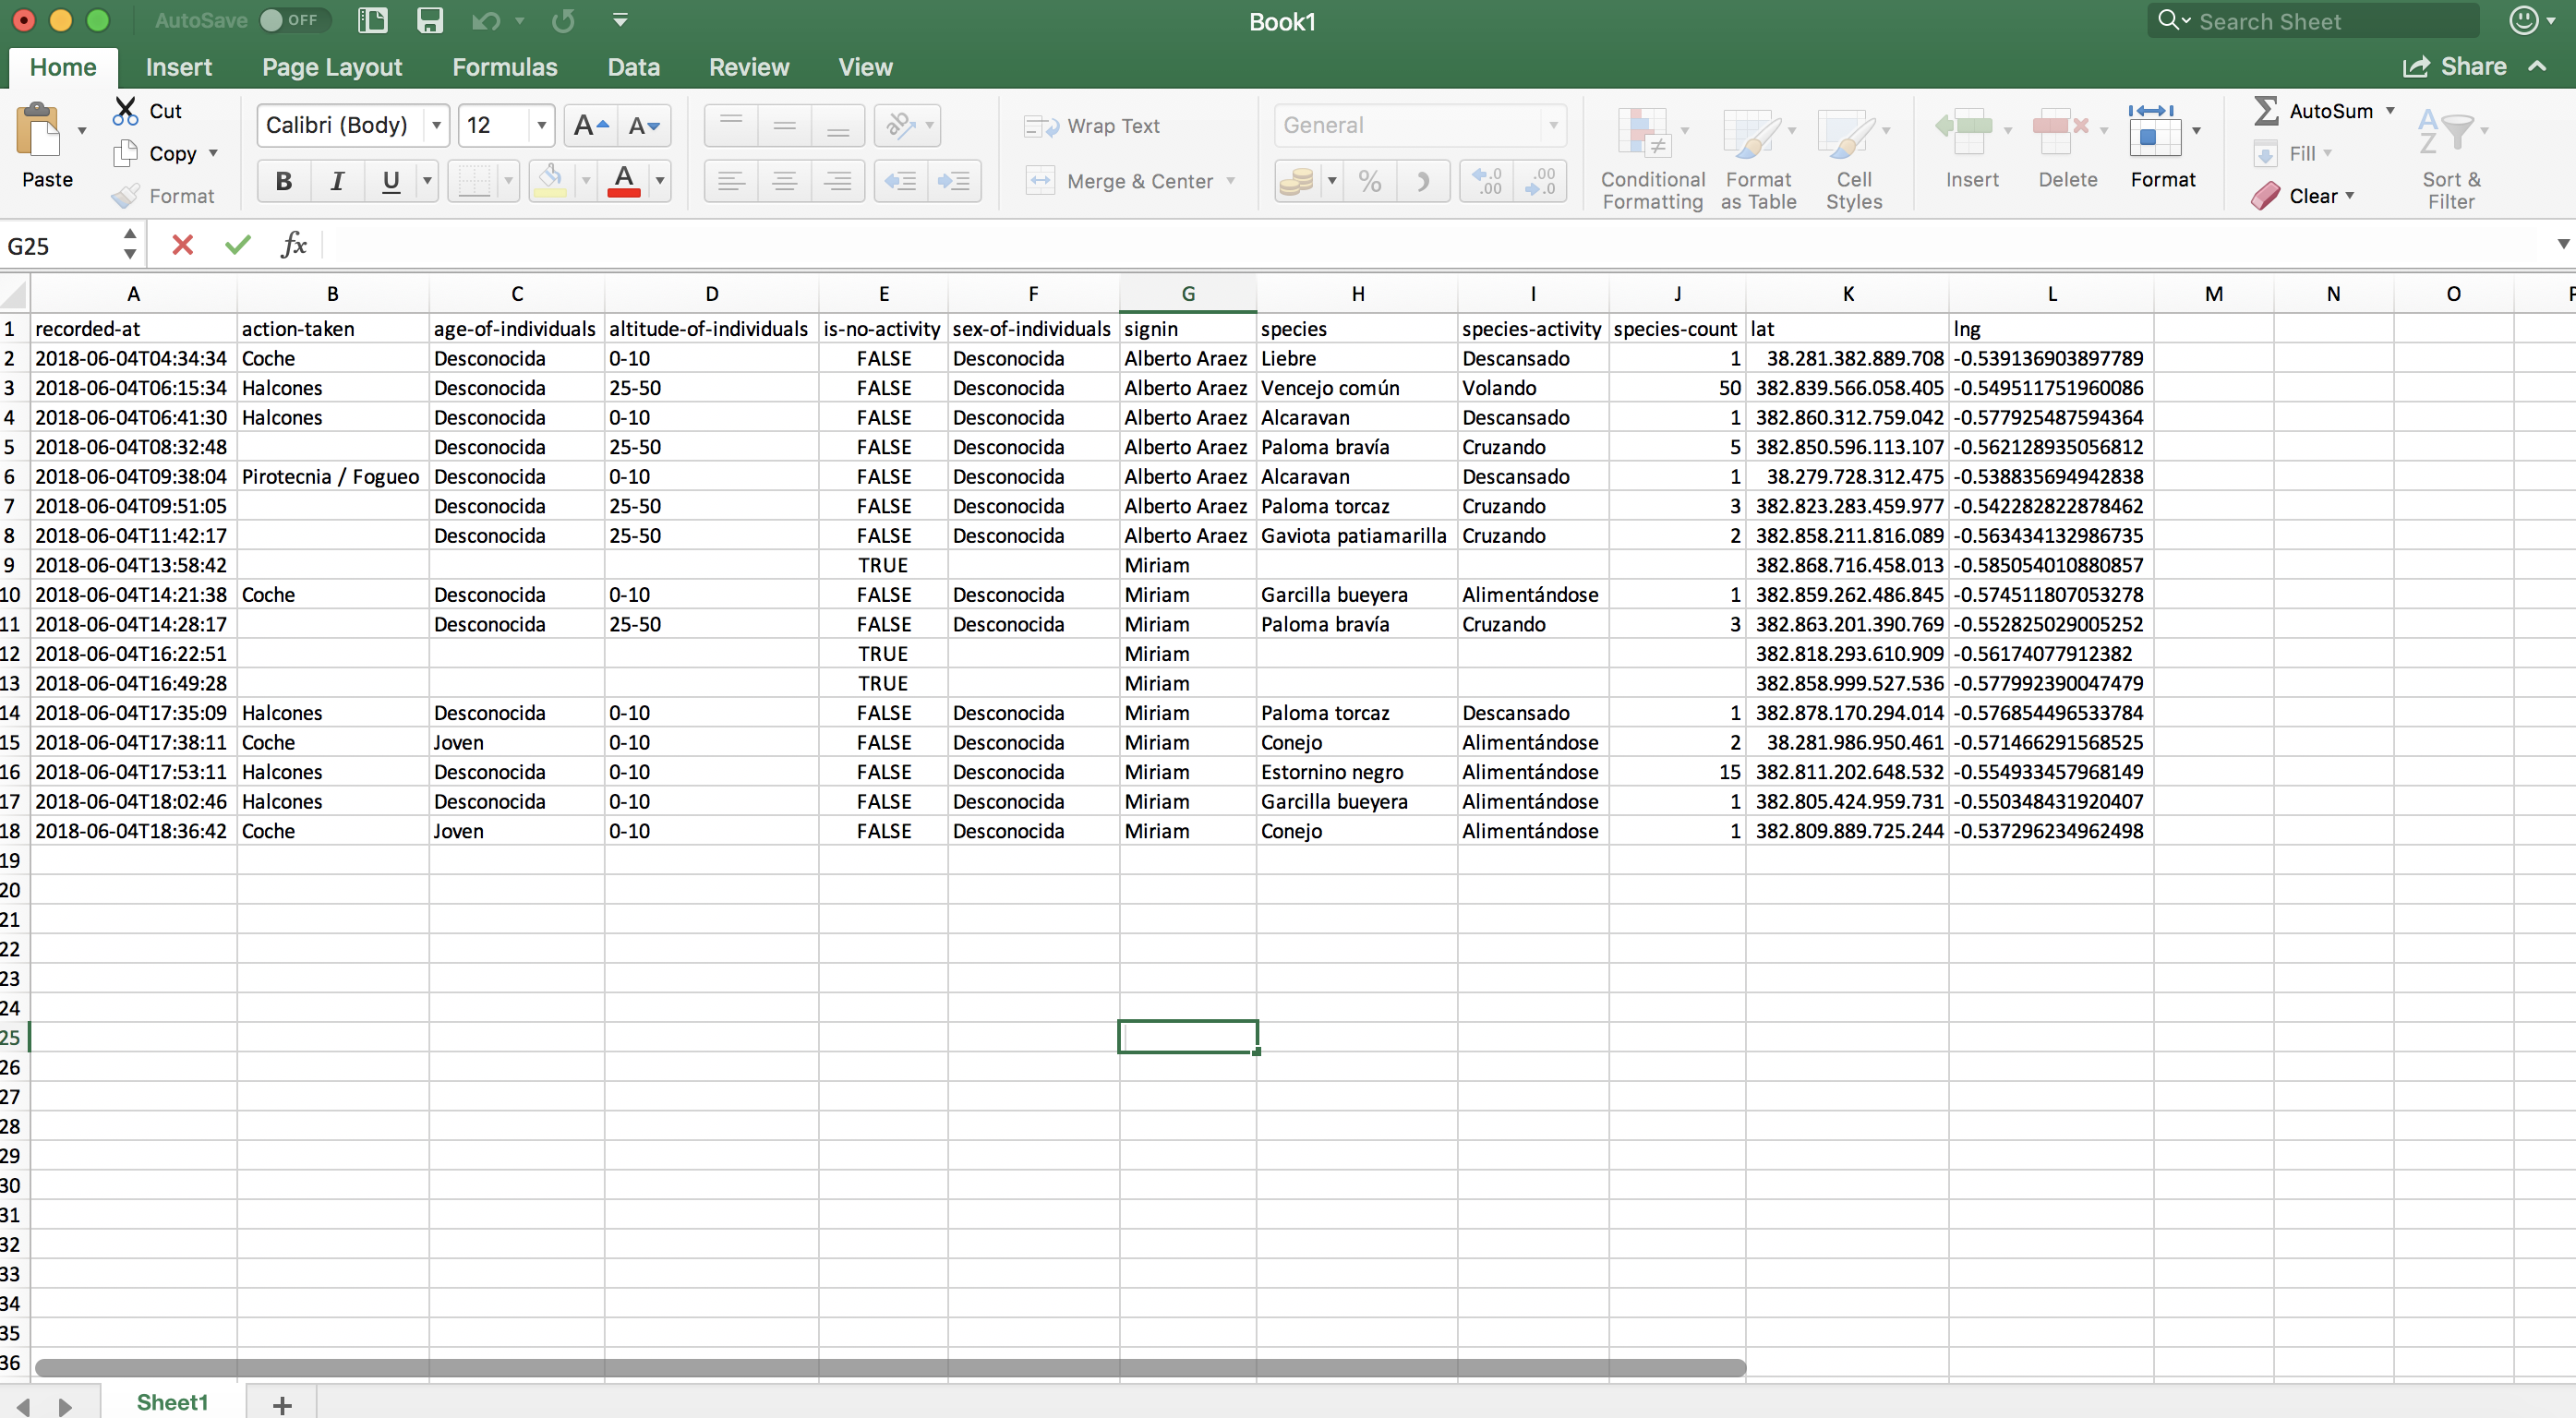Decrease the indent
2576x1418 pixels.
901,181
